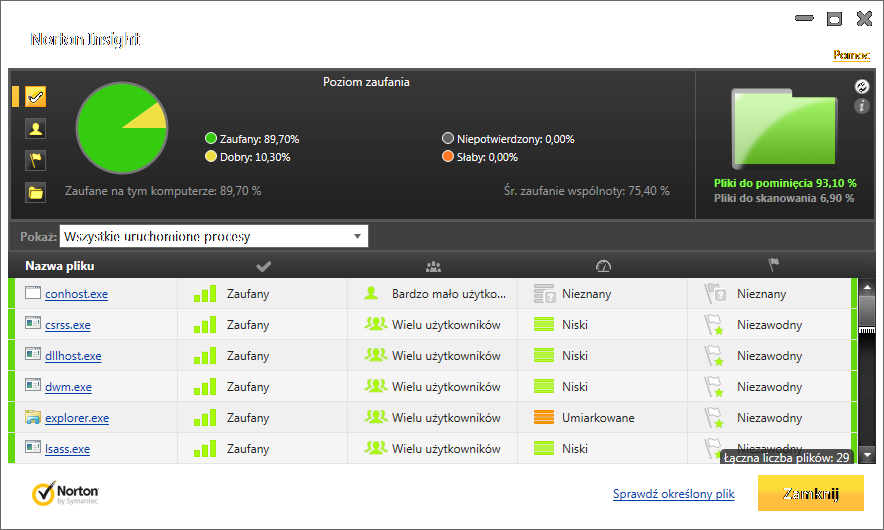Click the dwm.exe file icon
The width and height of the screenshot is (884, 530).
[x=33, y=385]
